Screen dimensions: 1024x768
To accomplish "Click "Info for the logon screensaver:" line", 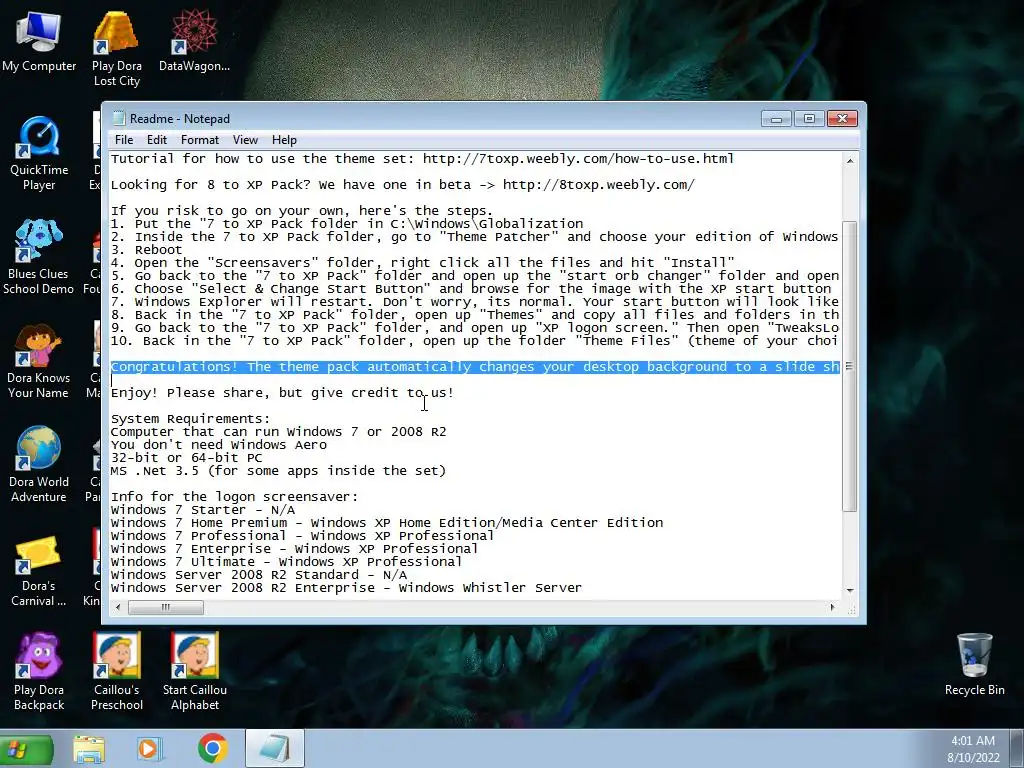I will [x=234, y=497].
